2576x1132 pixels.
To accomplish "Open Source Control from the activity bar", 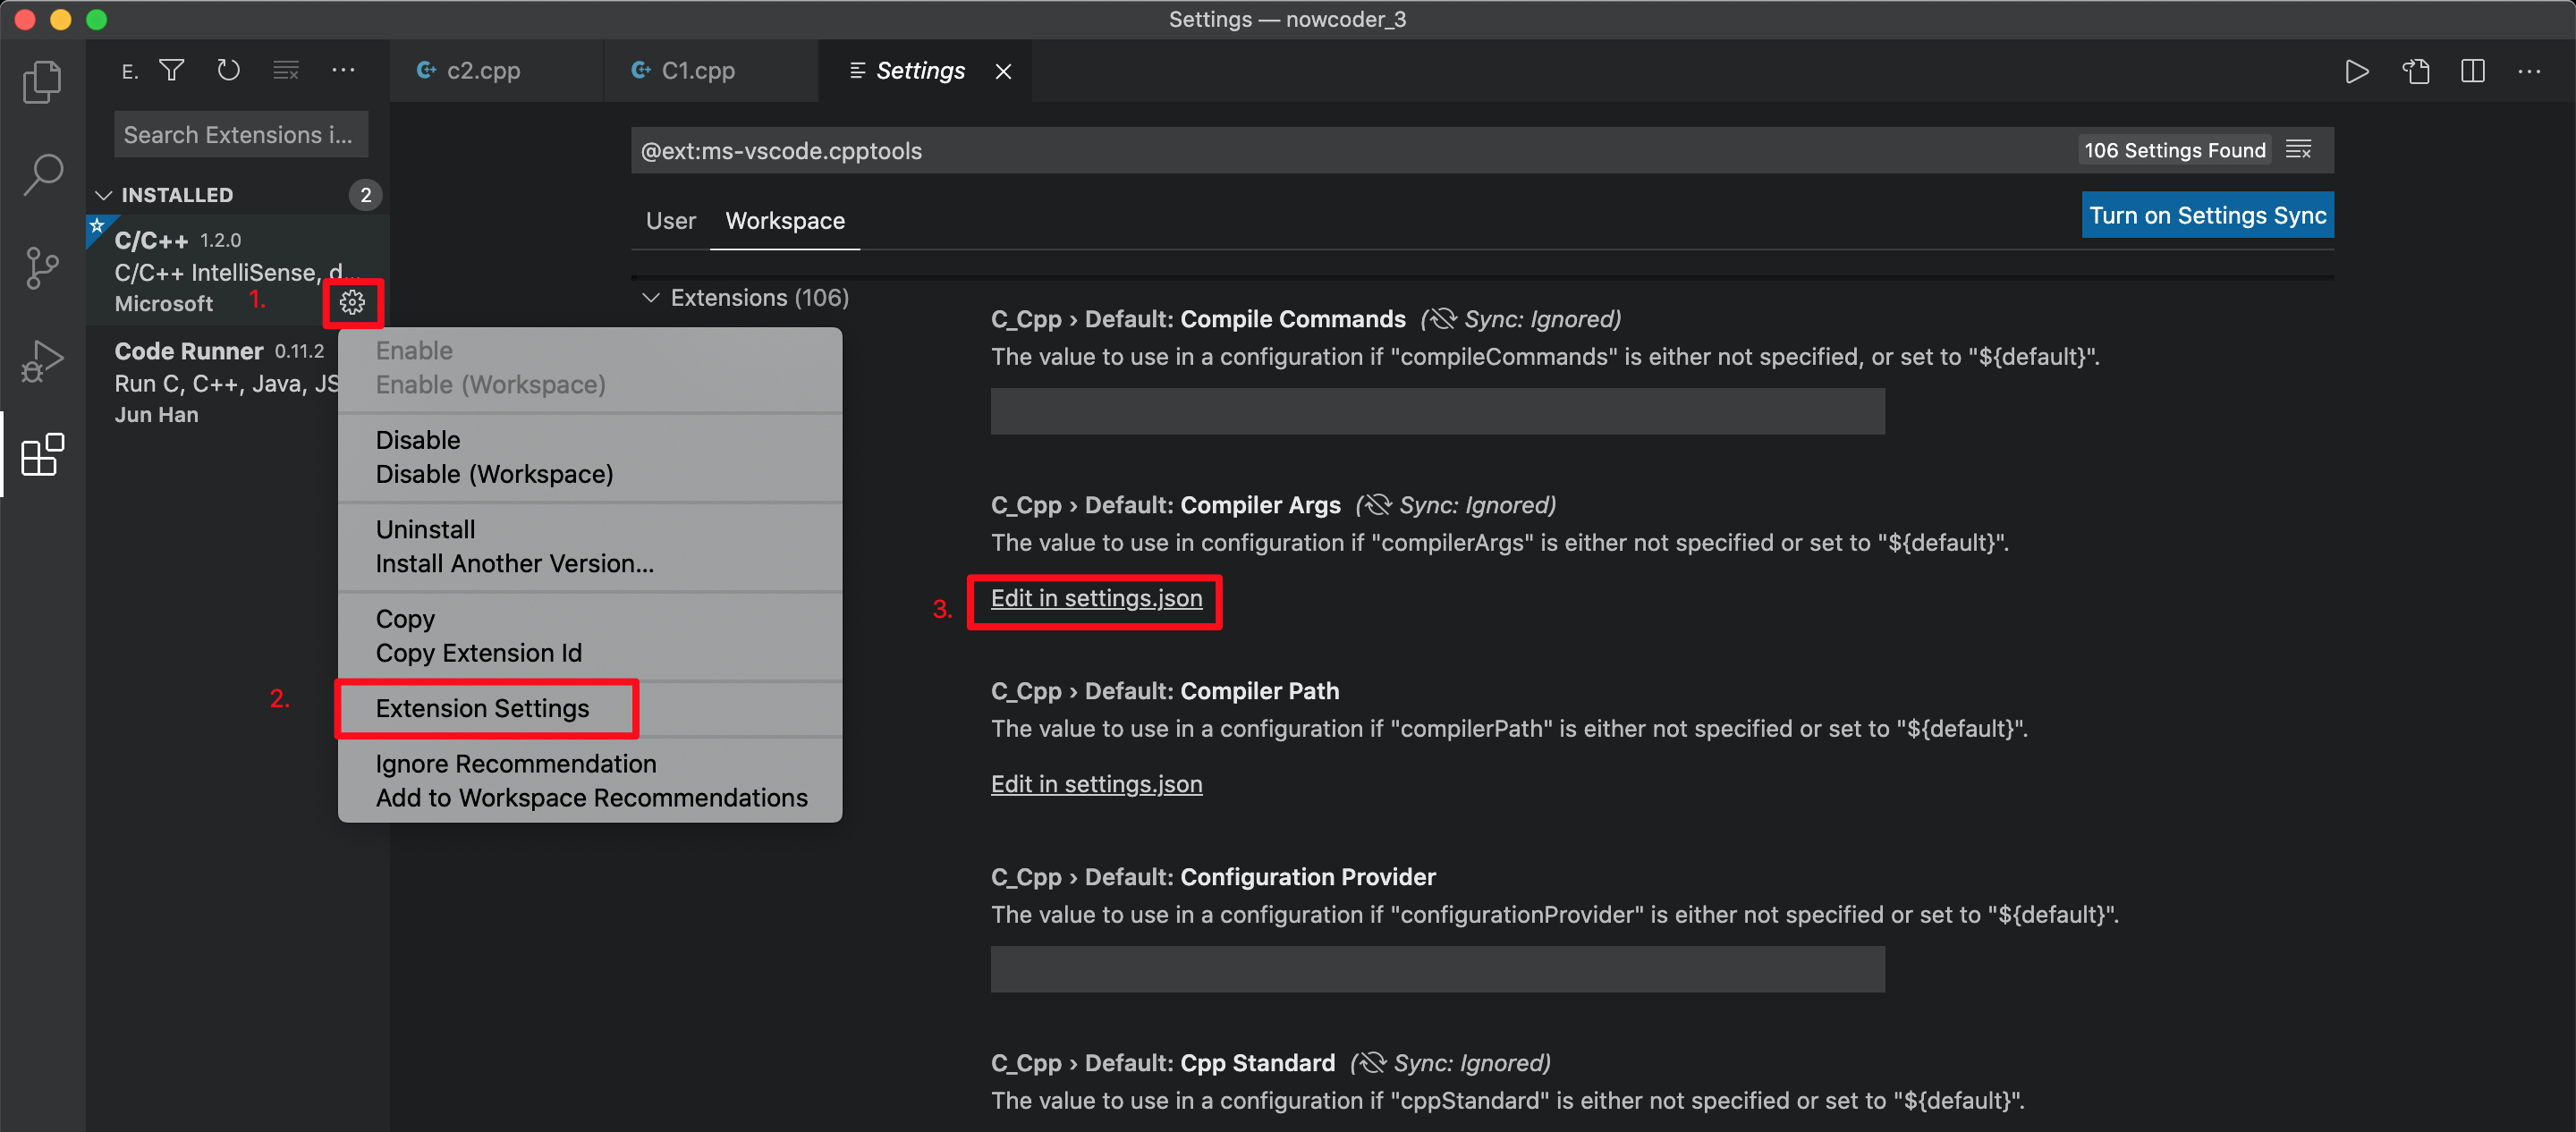I will [x=42, y=267].
